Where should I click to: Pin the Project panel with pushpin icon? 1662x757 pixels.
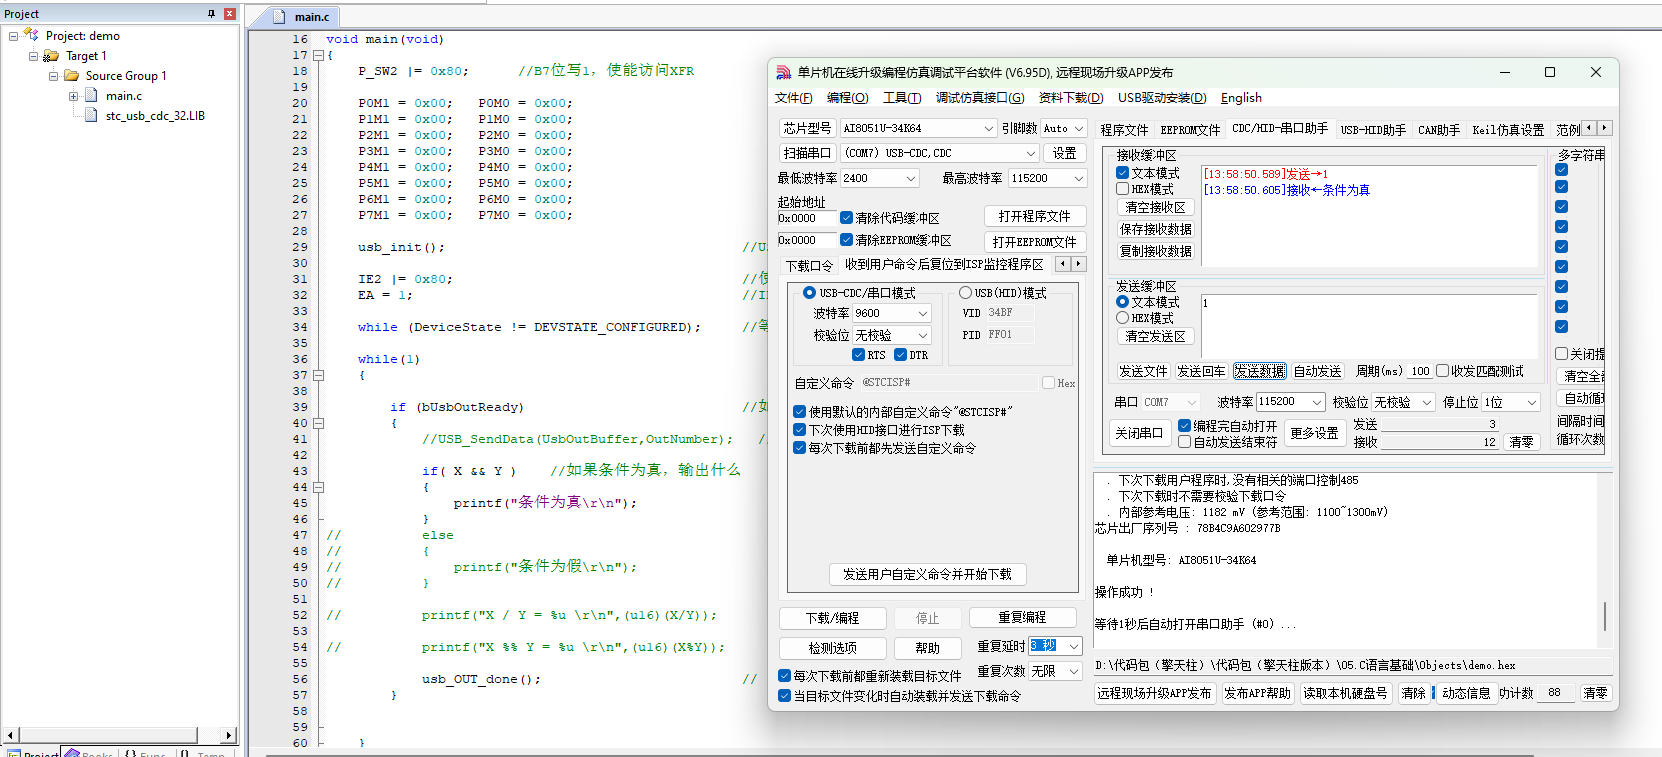coord(211,14)
